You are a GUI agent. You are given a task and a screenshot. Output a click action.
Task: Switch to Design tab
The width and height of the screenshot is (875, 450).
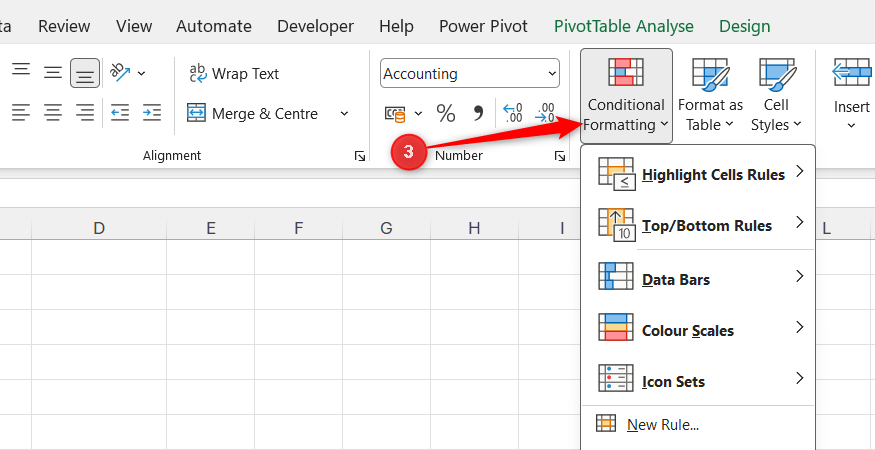(744, 26)
